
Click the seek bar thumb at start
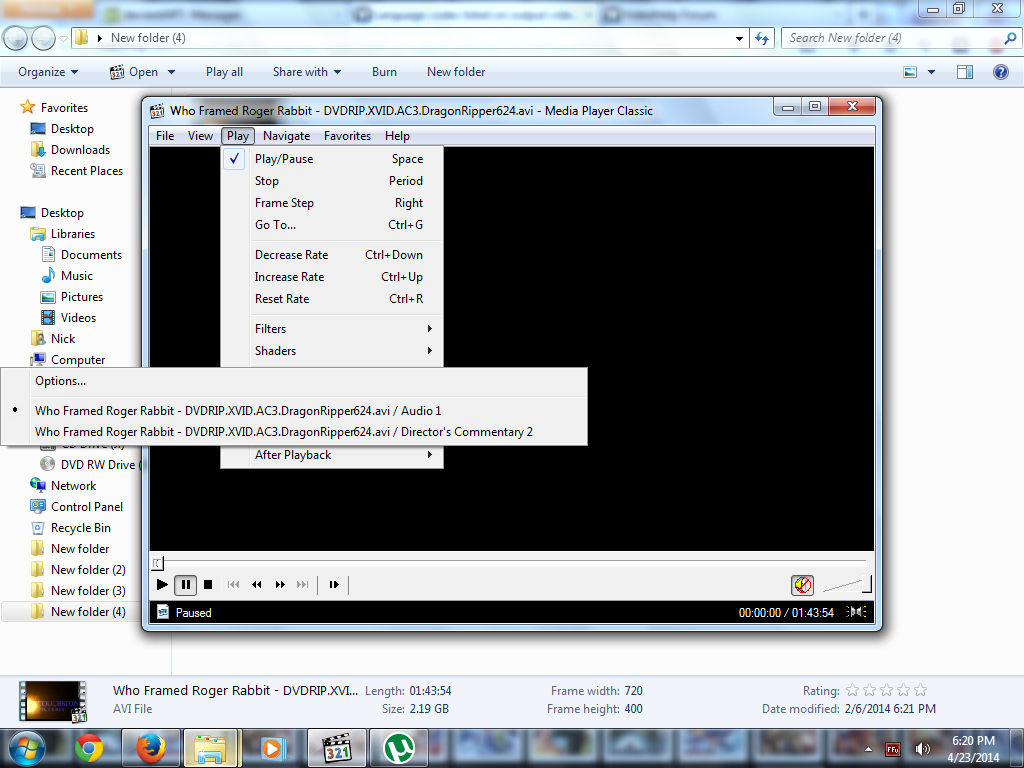157,562
